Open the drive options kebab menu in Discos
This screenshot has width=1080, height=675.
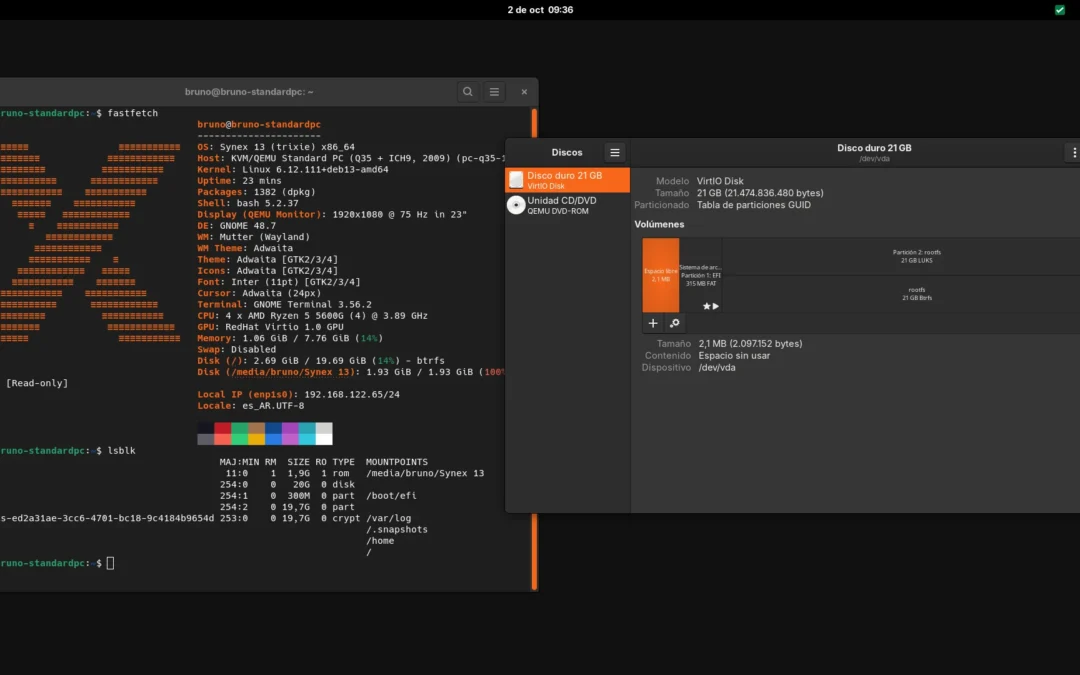(1074, 153)
